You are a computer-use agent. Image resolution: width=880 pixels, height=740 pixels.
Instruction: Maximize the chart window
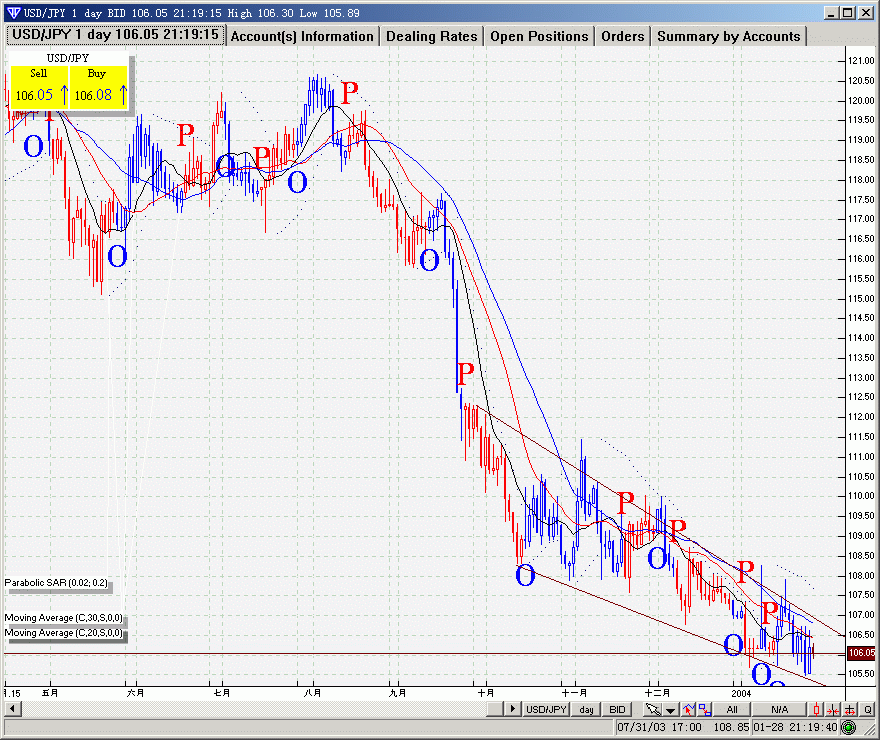pos(848,12)
